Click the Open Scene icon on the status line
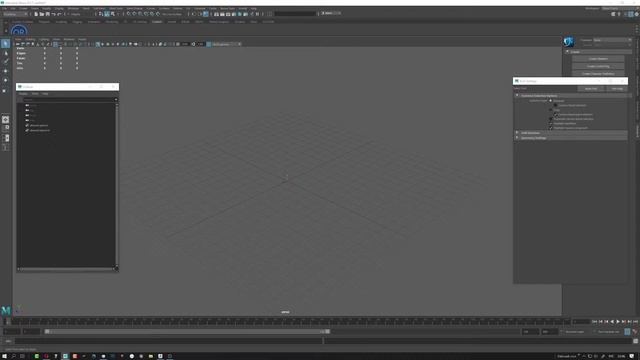640x360 pixels. (42, 14)
